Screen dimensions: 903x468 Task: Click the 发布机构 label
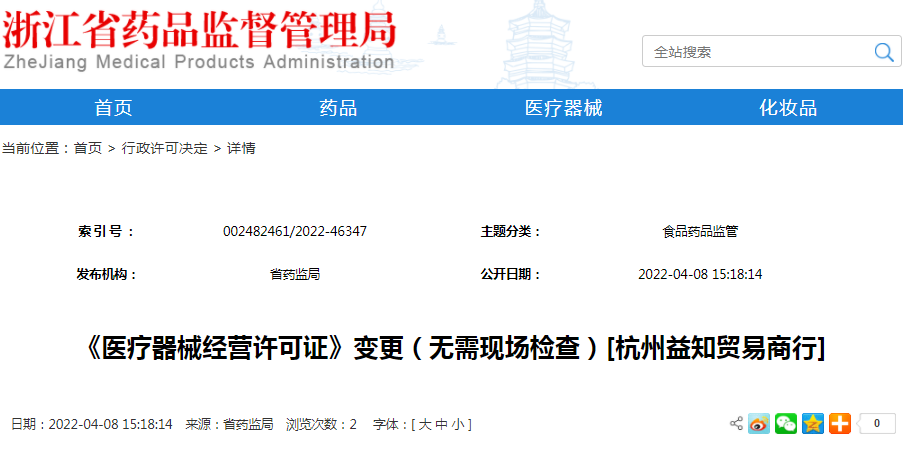click(107, 274)
